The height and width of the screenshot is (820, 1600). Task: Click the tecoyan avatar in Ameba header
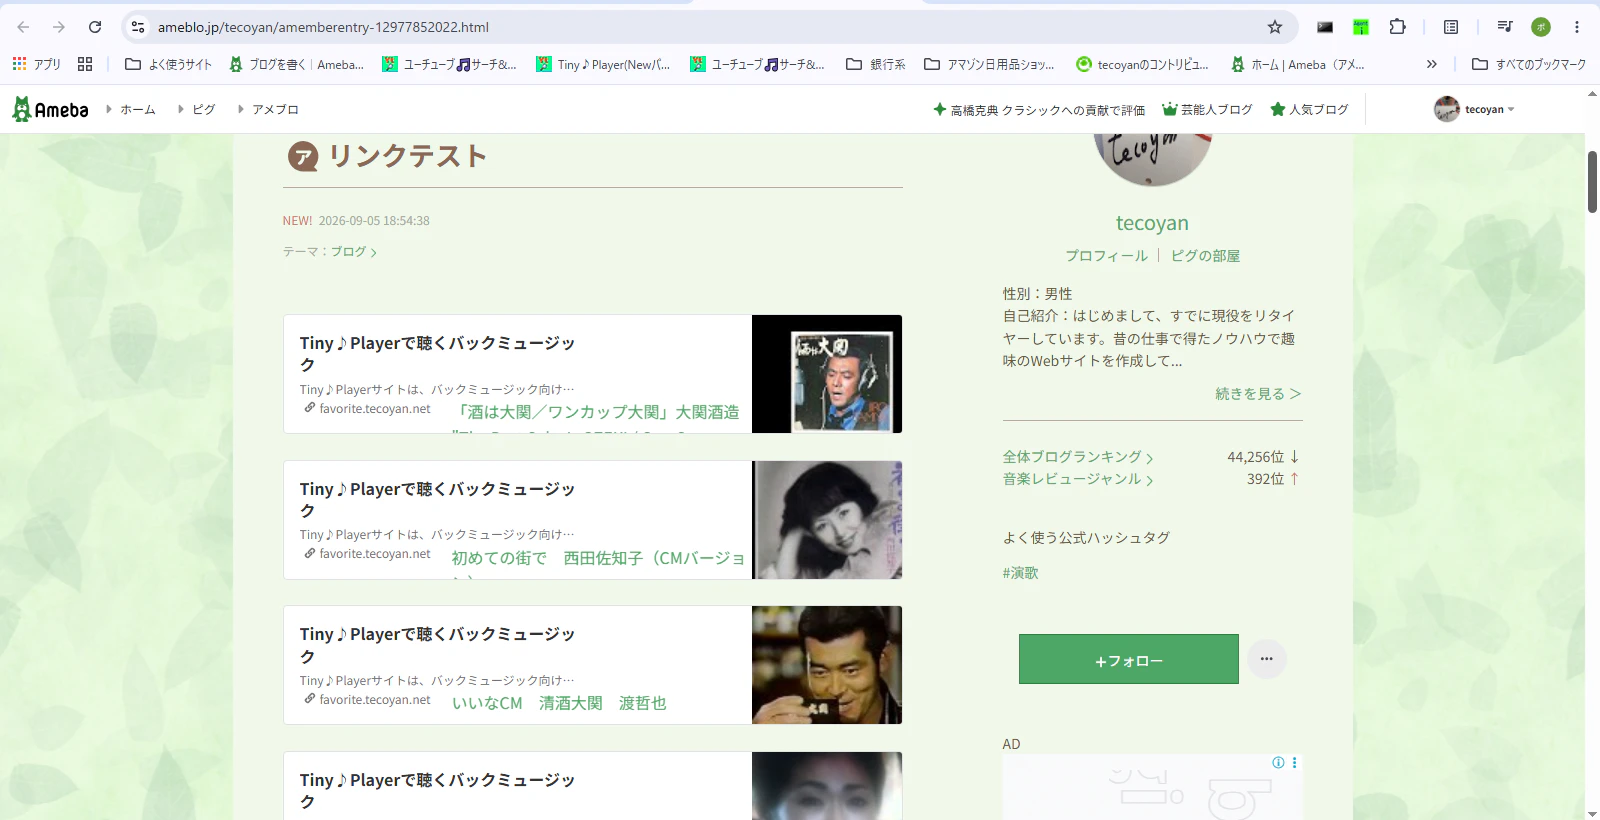click(x=1446, y=109)
